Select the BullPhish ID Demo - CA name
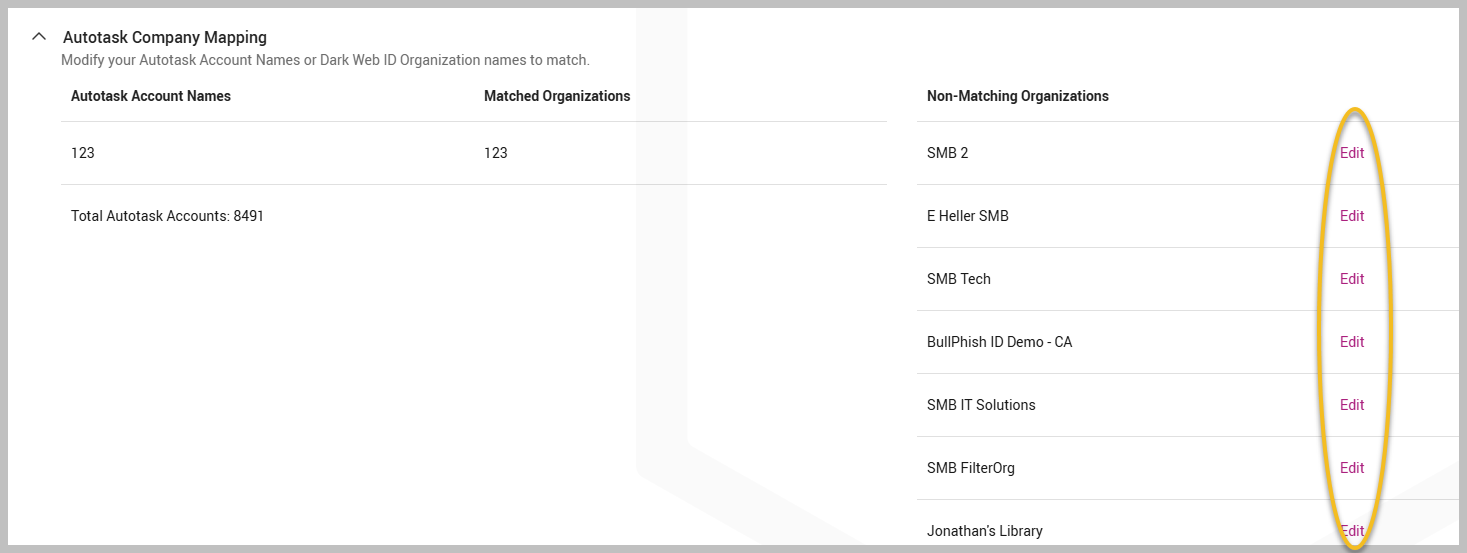This screenshot has height=553, width=1467. pos(999,342)
